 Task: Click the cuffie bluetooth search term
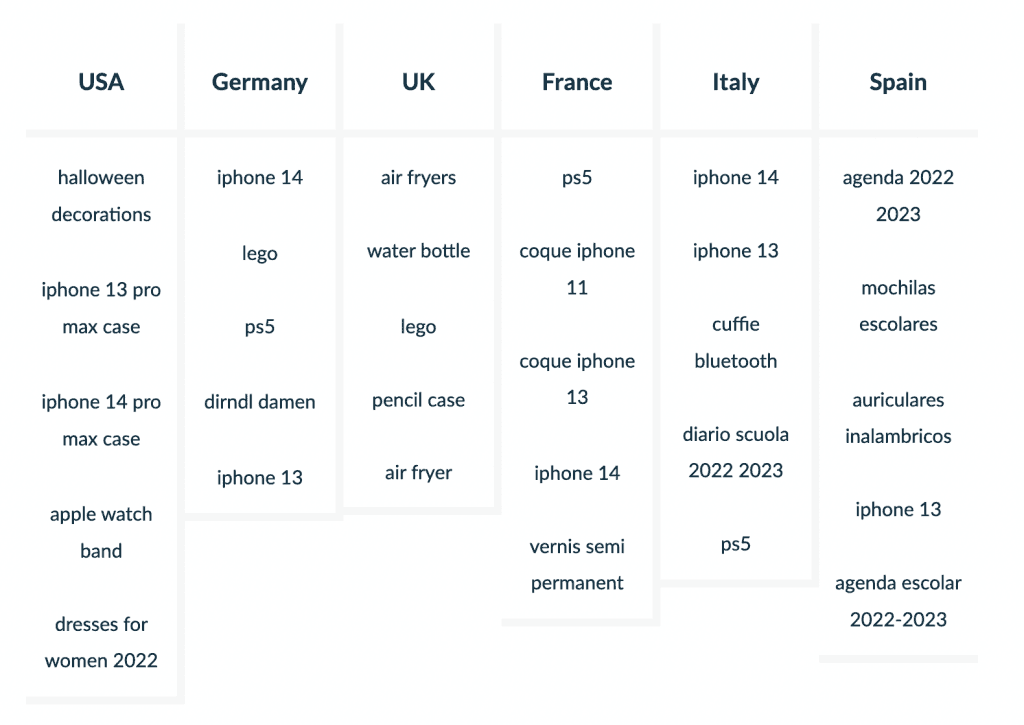pyautogui.click(x=735, y=343)
